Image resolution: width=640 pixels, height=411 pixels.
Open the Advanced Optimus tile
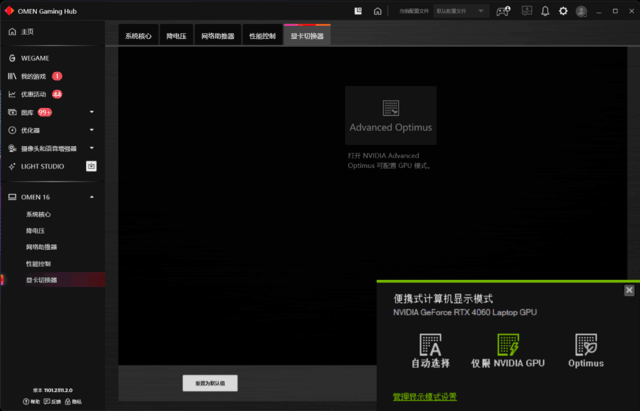(x=391, y=116)
